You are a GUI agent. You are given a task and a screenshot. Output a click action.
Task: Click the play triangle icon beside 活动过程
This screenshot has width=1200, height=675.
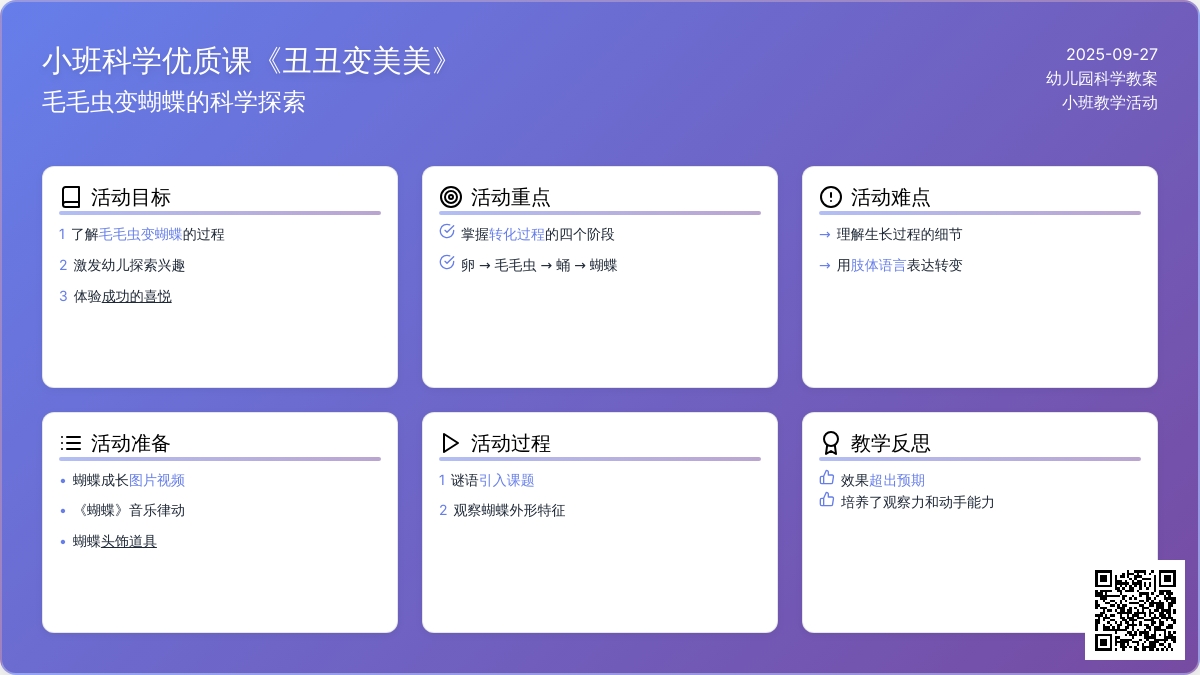tap(450, 443)
